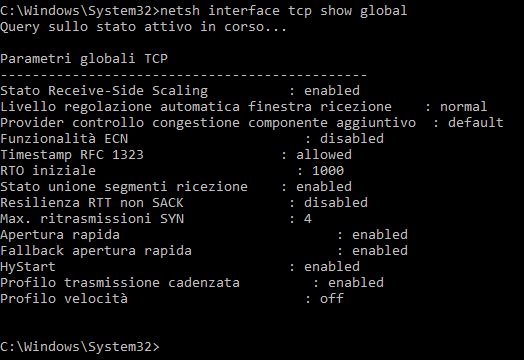Click the 'allowed' timestamp value
This screenshot has height=360, width=524.
(323, 155)
